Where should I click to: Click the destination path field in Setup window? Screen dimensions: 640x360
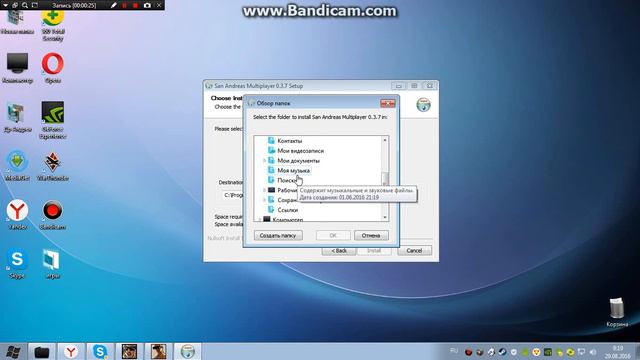233,196
